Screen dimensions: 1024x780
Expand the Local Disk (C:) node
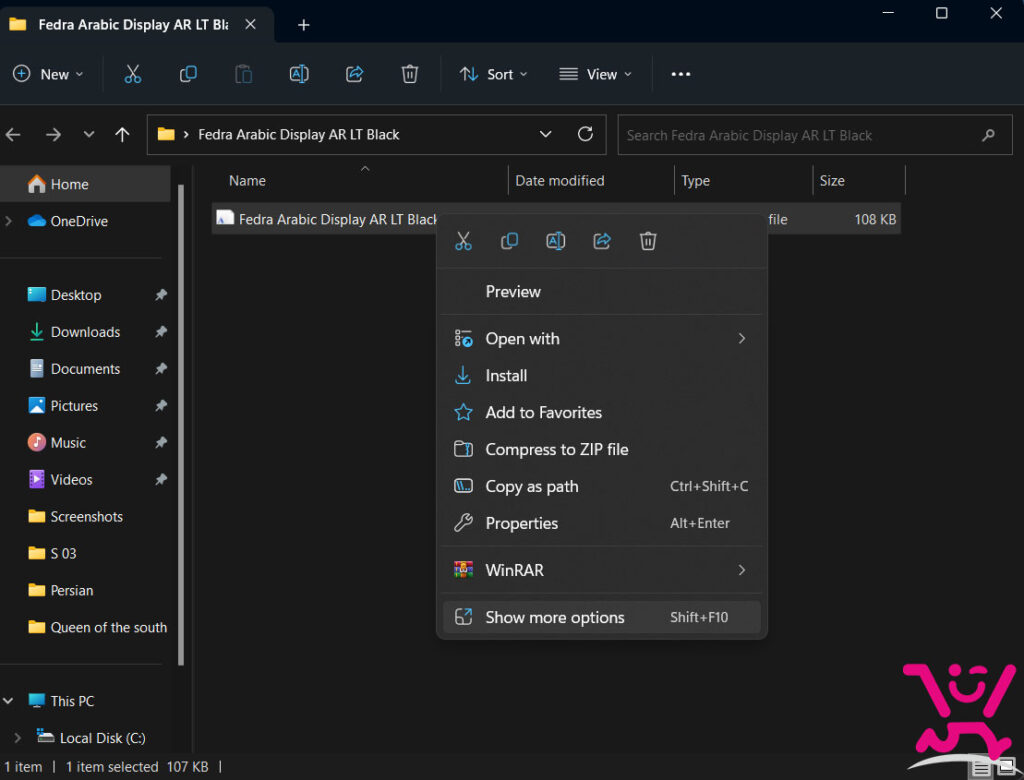pyautogui.click(x=18, y=738)
